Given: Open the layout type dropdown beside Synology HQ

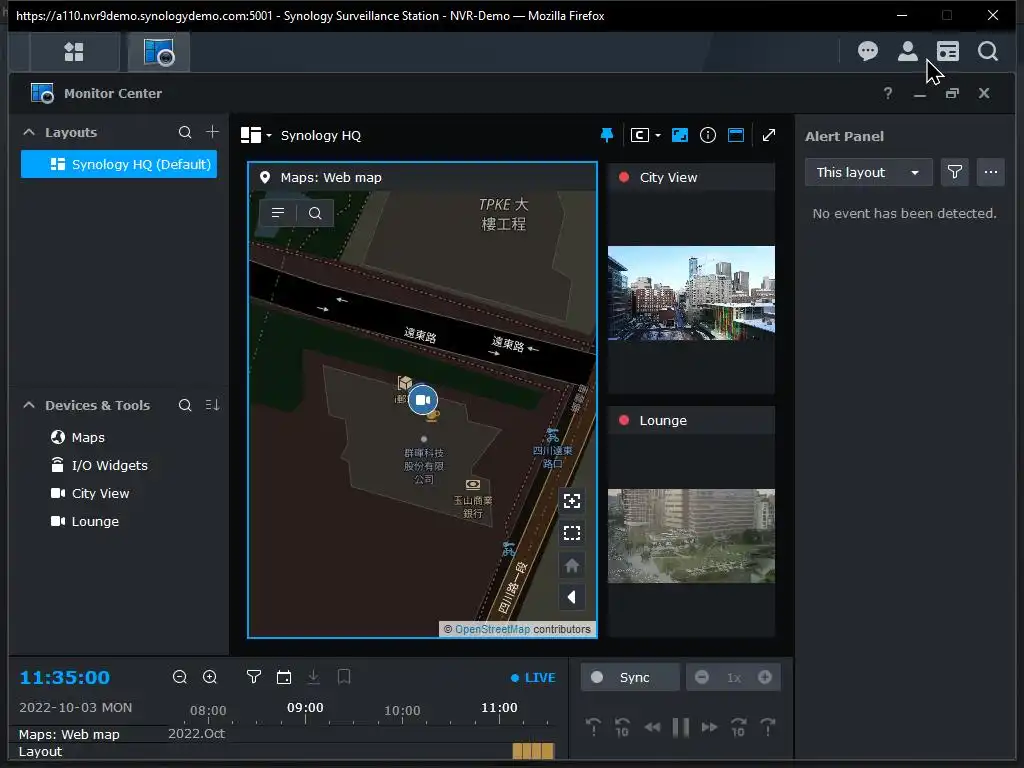Looking at the screenshot, I should point(256,135).
